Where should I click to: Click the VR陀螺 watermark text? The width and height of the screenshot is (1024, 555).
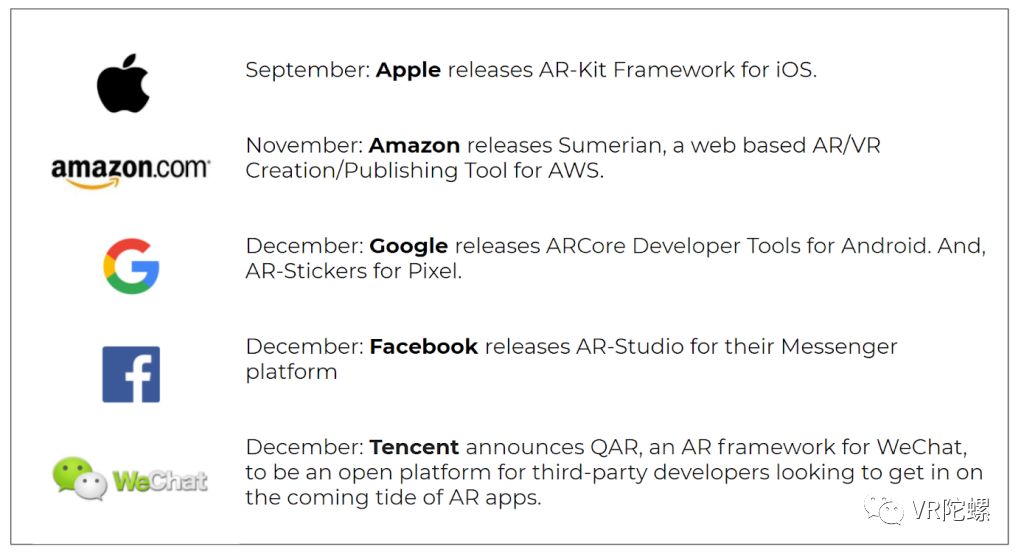[x=951, y=510]
